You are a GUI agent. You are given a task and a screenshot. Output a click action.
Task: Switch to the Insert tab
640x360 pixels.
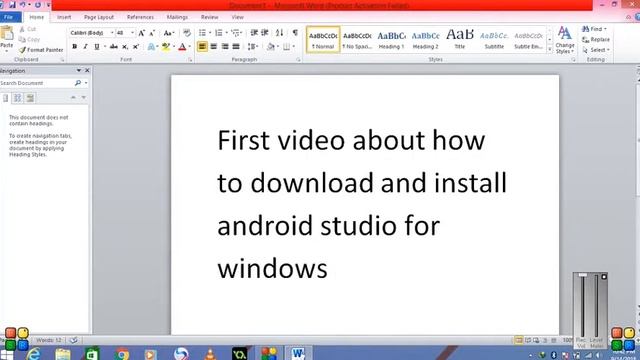64,17
